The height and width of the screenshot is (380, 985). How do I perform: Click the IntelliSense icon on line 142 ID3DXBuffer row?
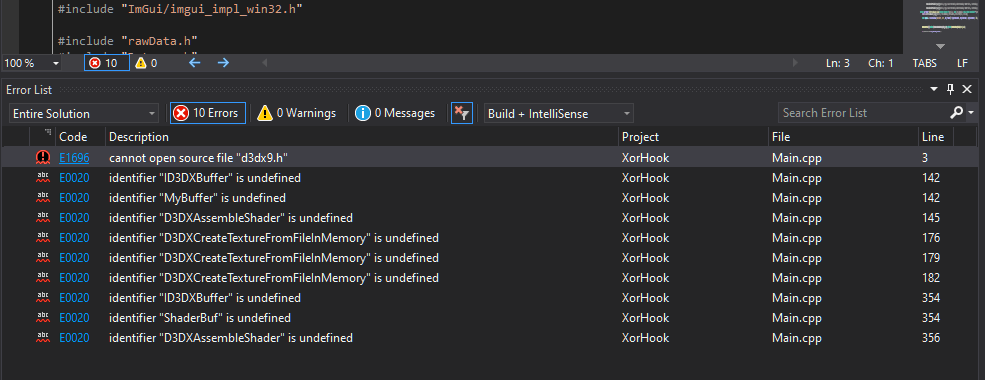43,178
